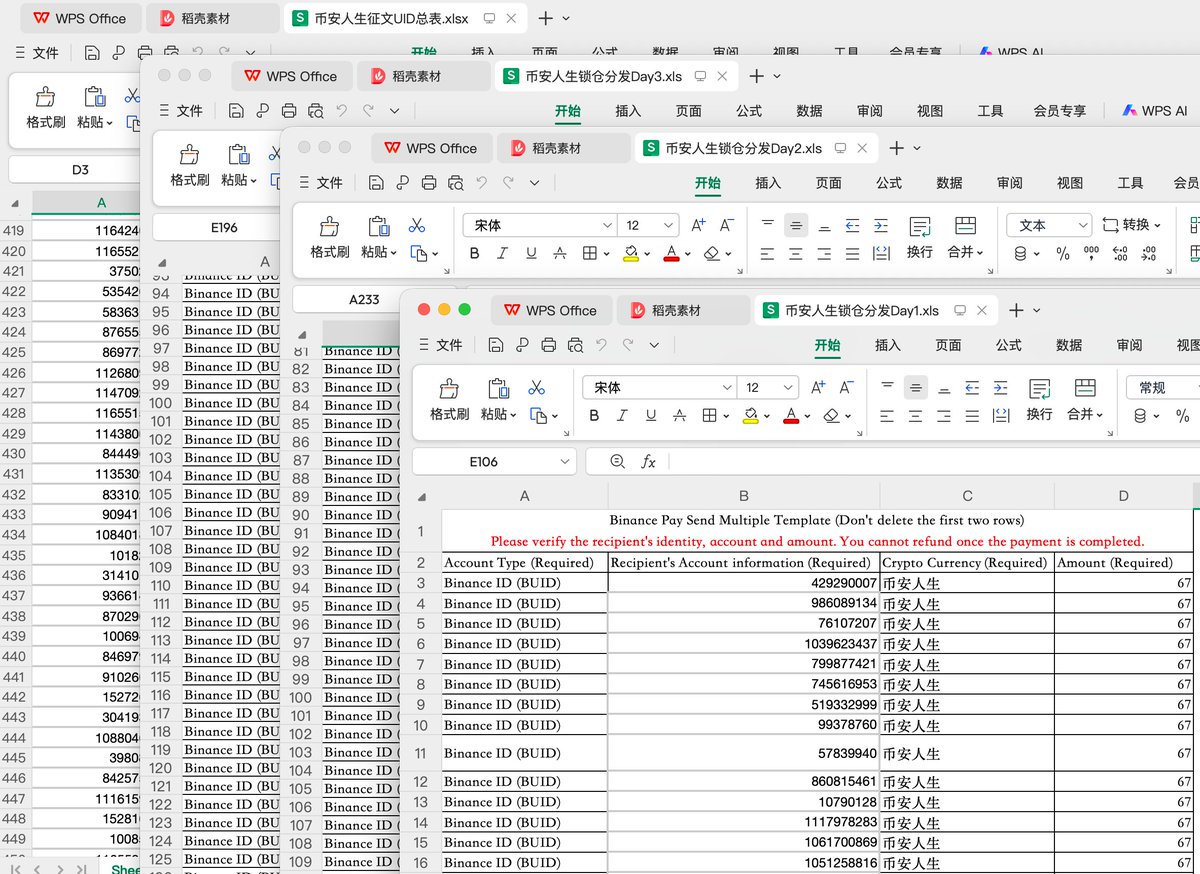Viewport: 1200px width, 874px height.
Task: Click the Save icon in Day1 quick toolbar
Action: (495, 345)
